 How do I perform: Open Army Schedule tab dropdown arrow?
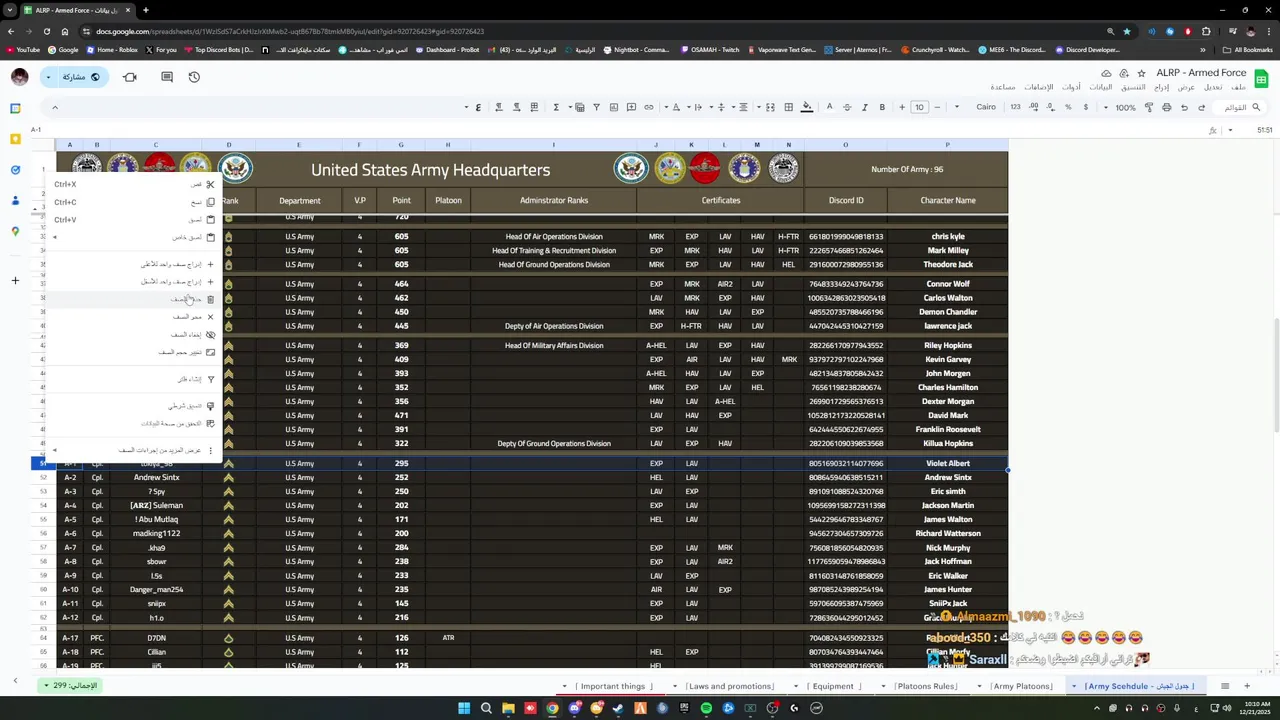tap(1074, 686)
